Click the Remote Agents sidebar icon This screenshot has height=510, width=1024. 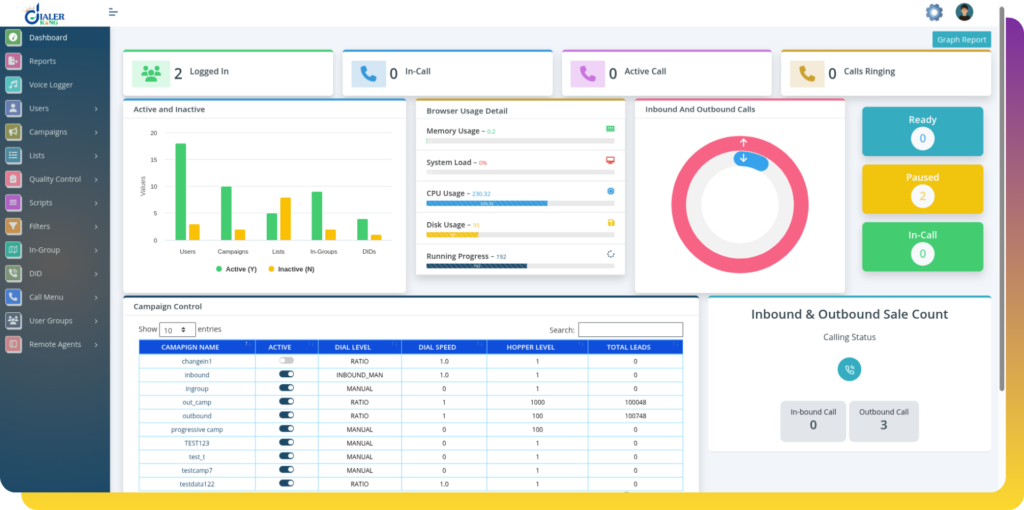click(14, 344)
